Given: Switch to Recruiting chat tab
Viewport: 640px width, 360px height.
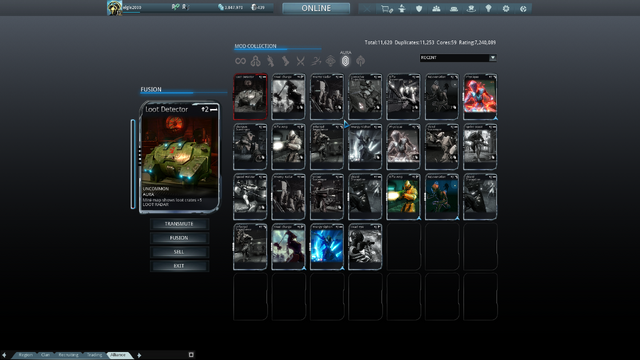Looking at the screenshot, I should (68, 355).
